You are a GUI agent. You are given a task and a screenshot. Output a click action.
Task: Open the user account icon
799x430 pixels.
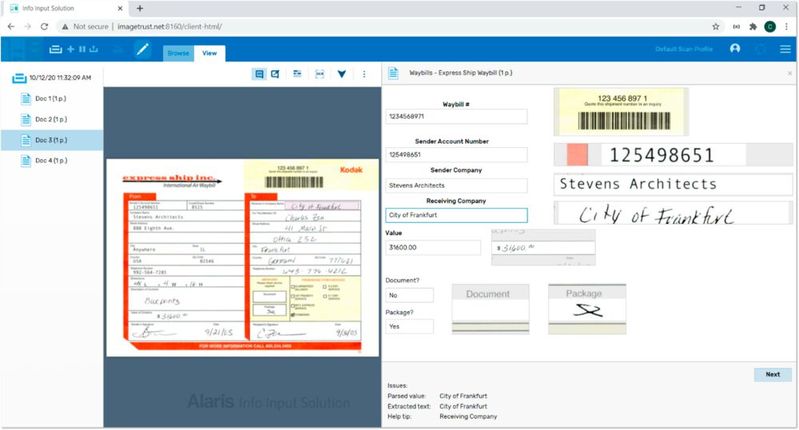pos(735,48)
